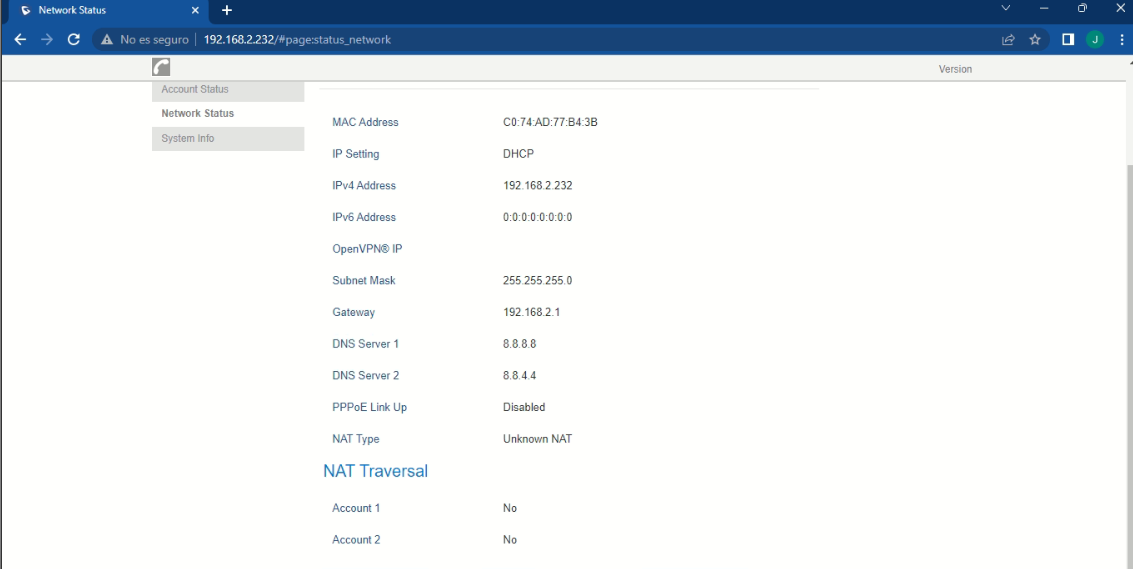The image size is (1133, 569).
Task: Click the 'No es seguro' security warning
Action: pyautogui.click(x=145, y=40)
